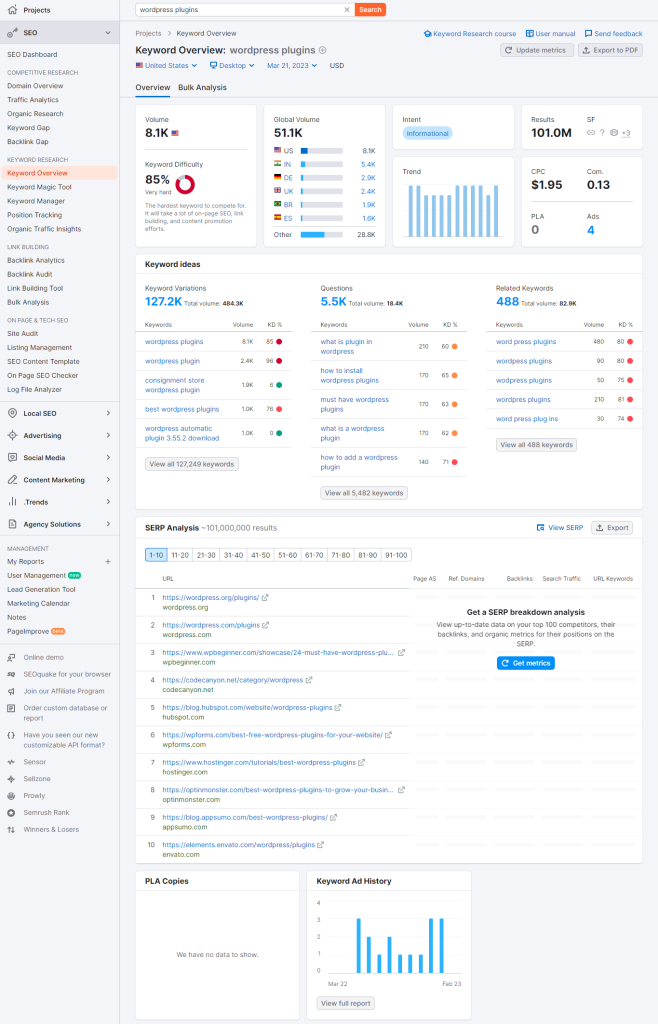Click the Advertising target icon

coord(12,436)
